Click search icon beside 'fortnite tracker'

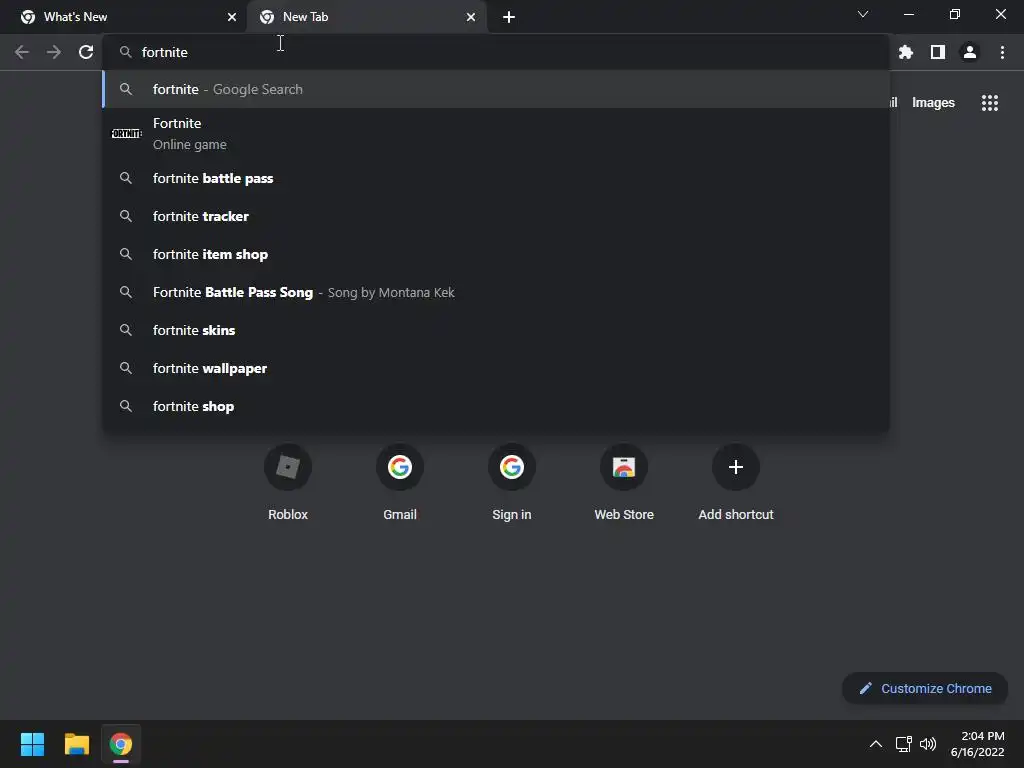126,216
